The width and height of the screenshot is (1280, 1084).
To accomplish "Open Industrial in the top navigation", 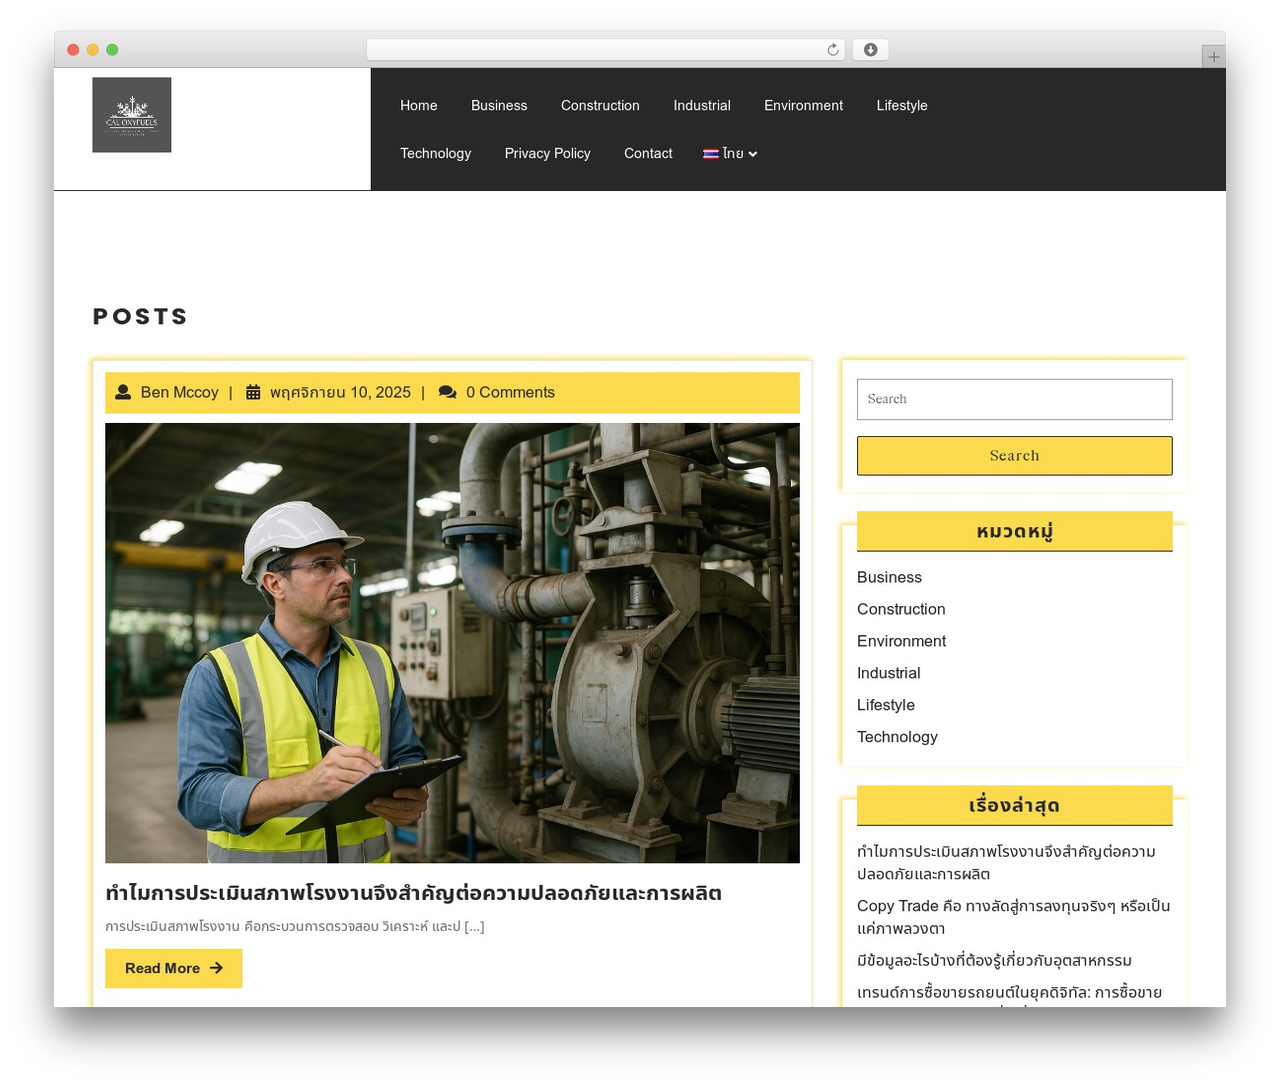I will tap(702, 106).
